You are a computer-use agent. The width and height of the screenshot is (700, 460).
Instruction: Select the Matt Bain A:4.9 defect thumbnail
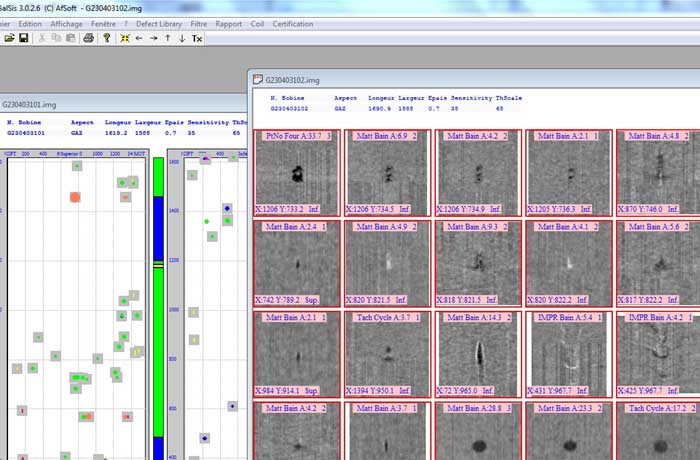(x=388, y=263)
